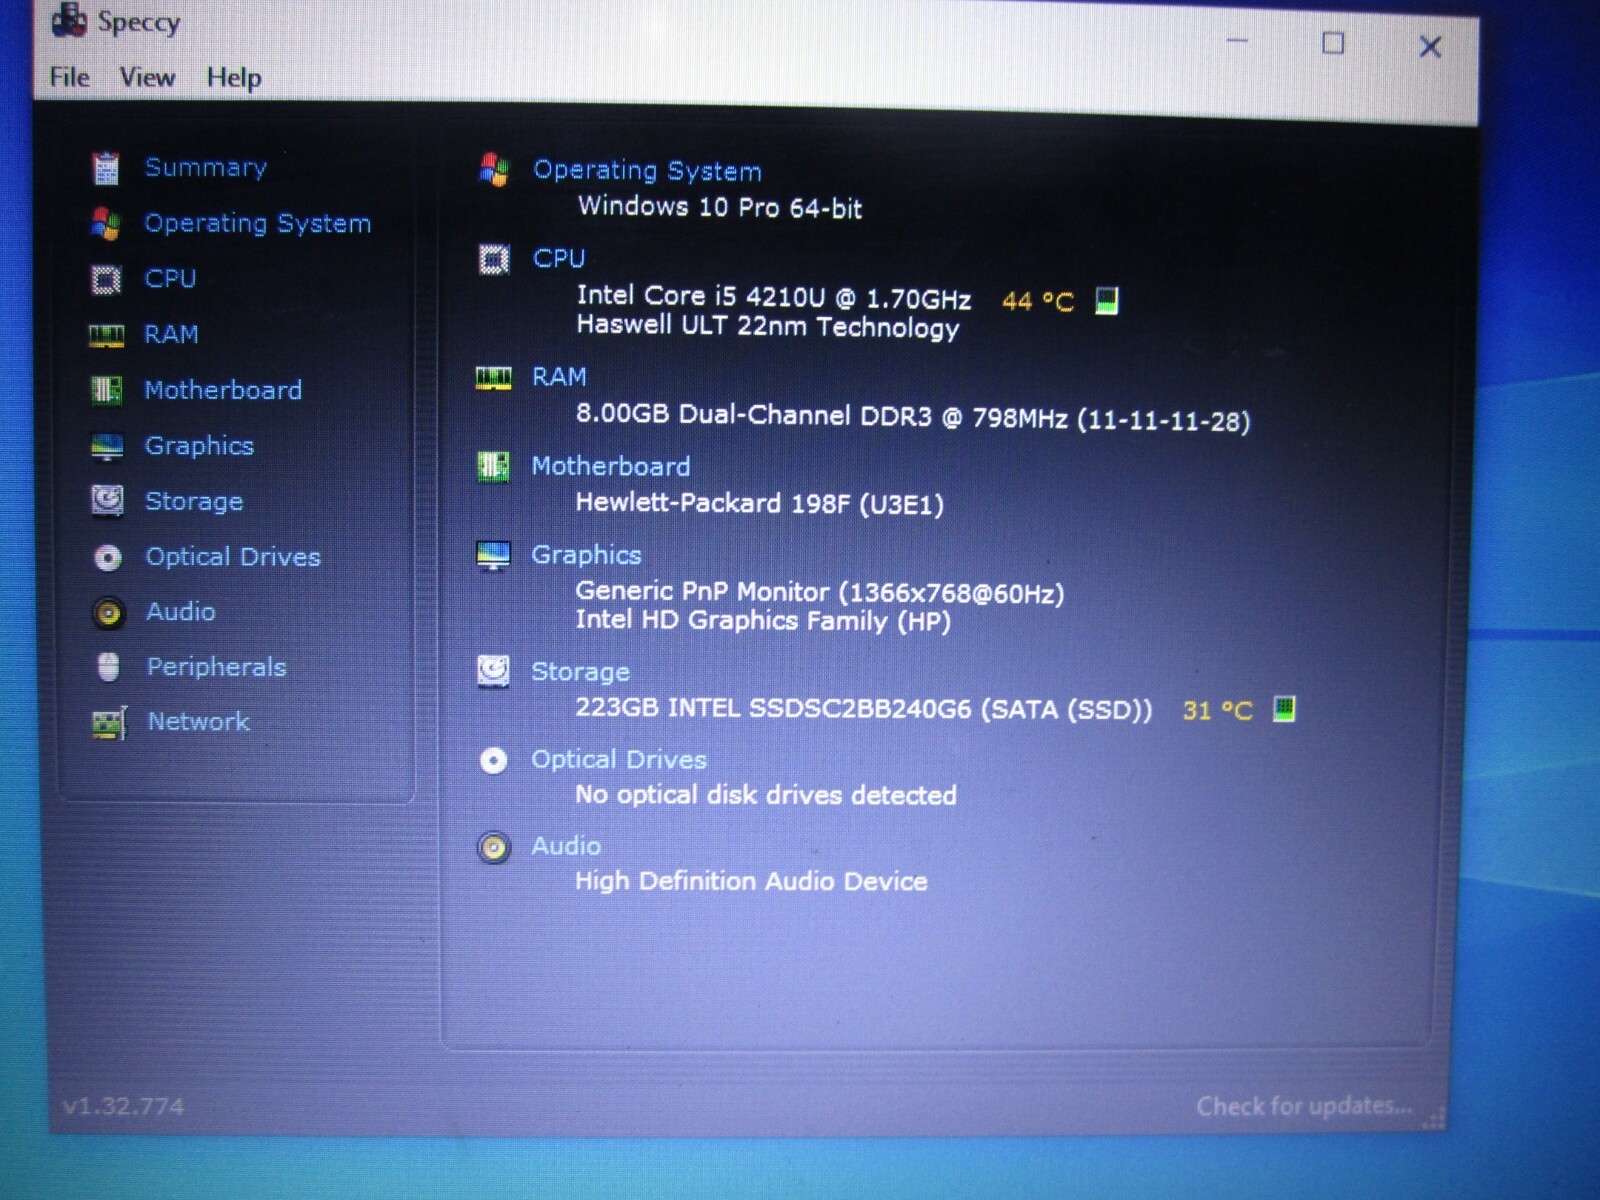
Task: Click High Definition Audio Device text
Action: pos(751,881)
